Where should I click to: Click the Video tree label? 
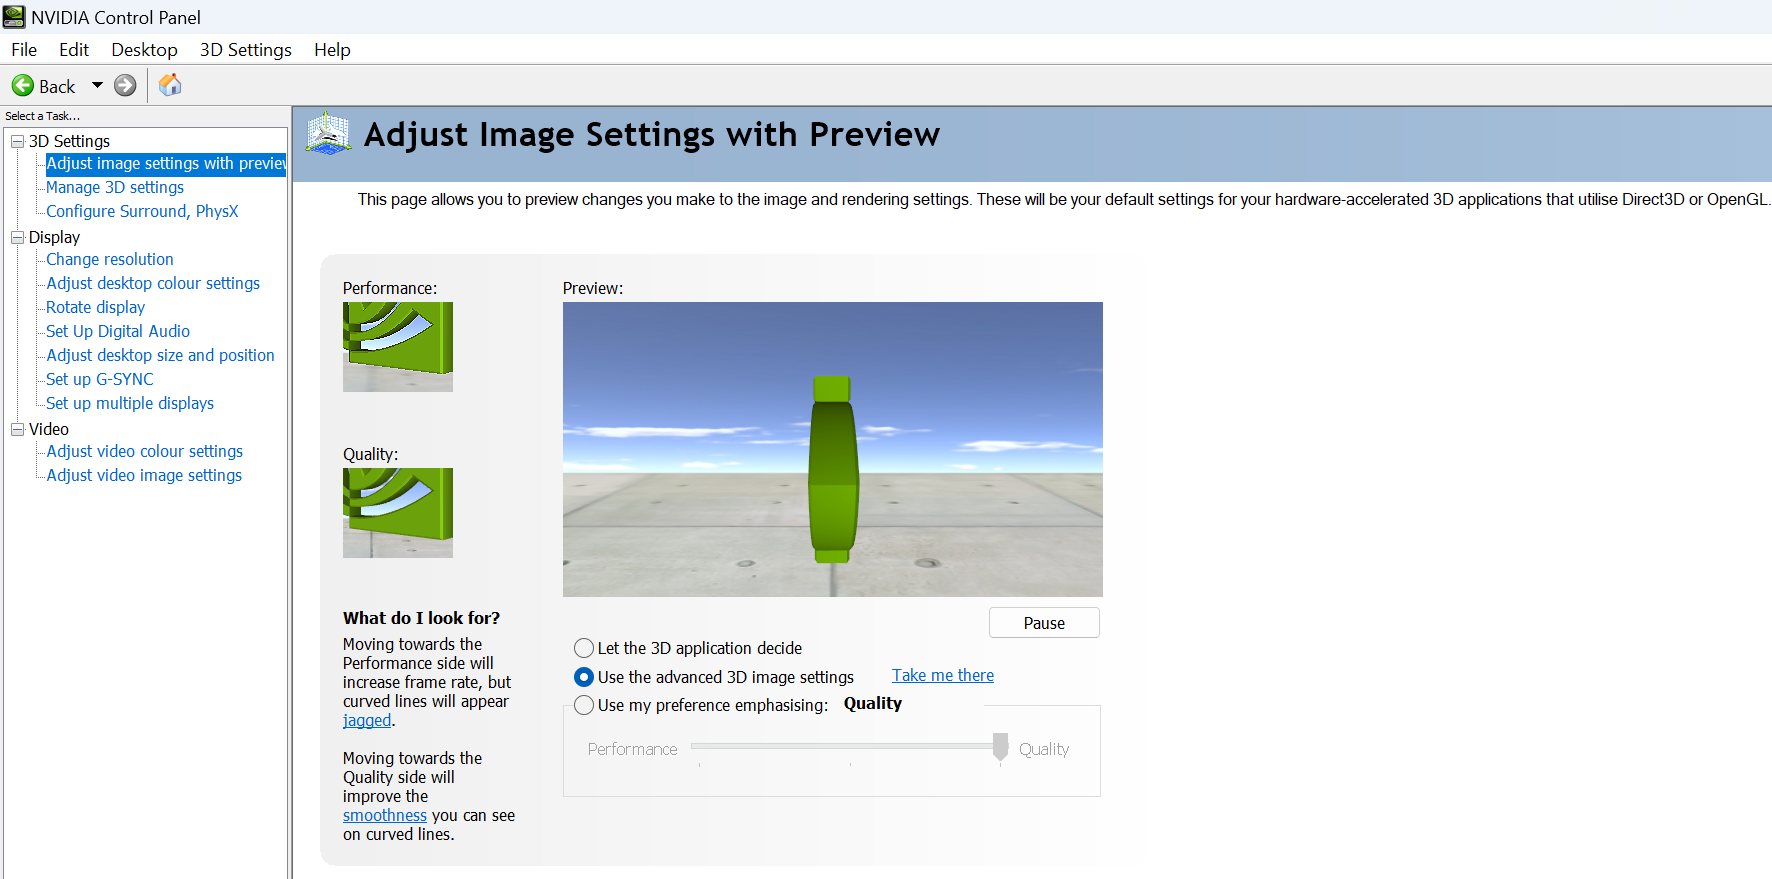49,429
